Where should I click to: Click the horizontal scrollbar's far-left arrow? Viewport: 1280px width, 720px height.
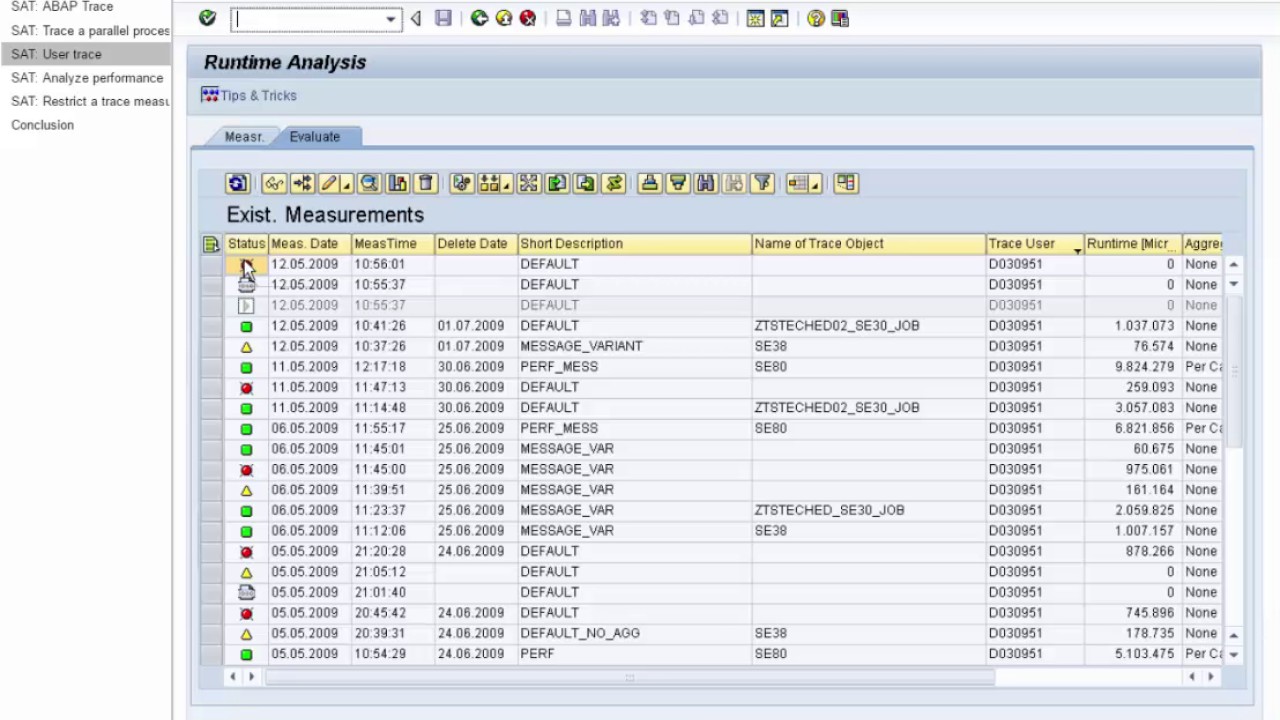(x=232, y=677)
